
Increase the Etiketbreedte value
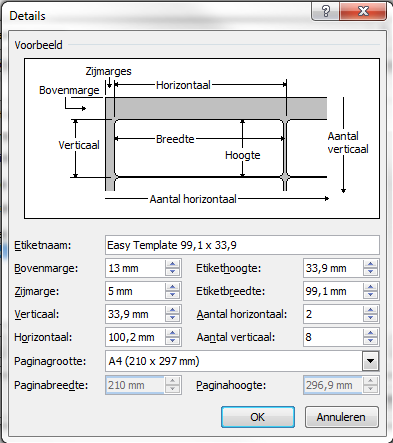[371, 287]
